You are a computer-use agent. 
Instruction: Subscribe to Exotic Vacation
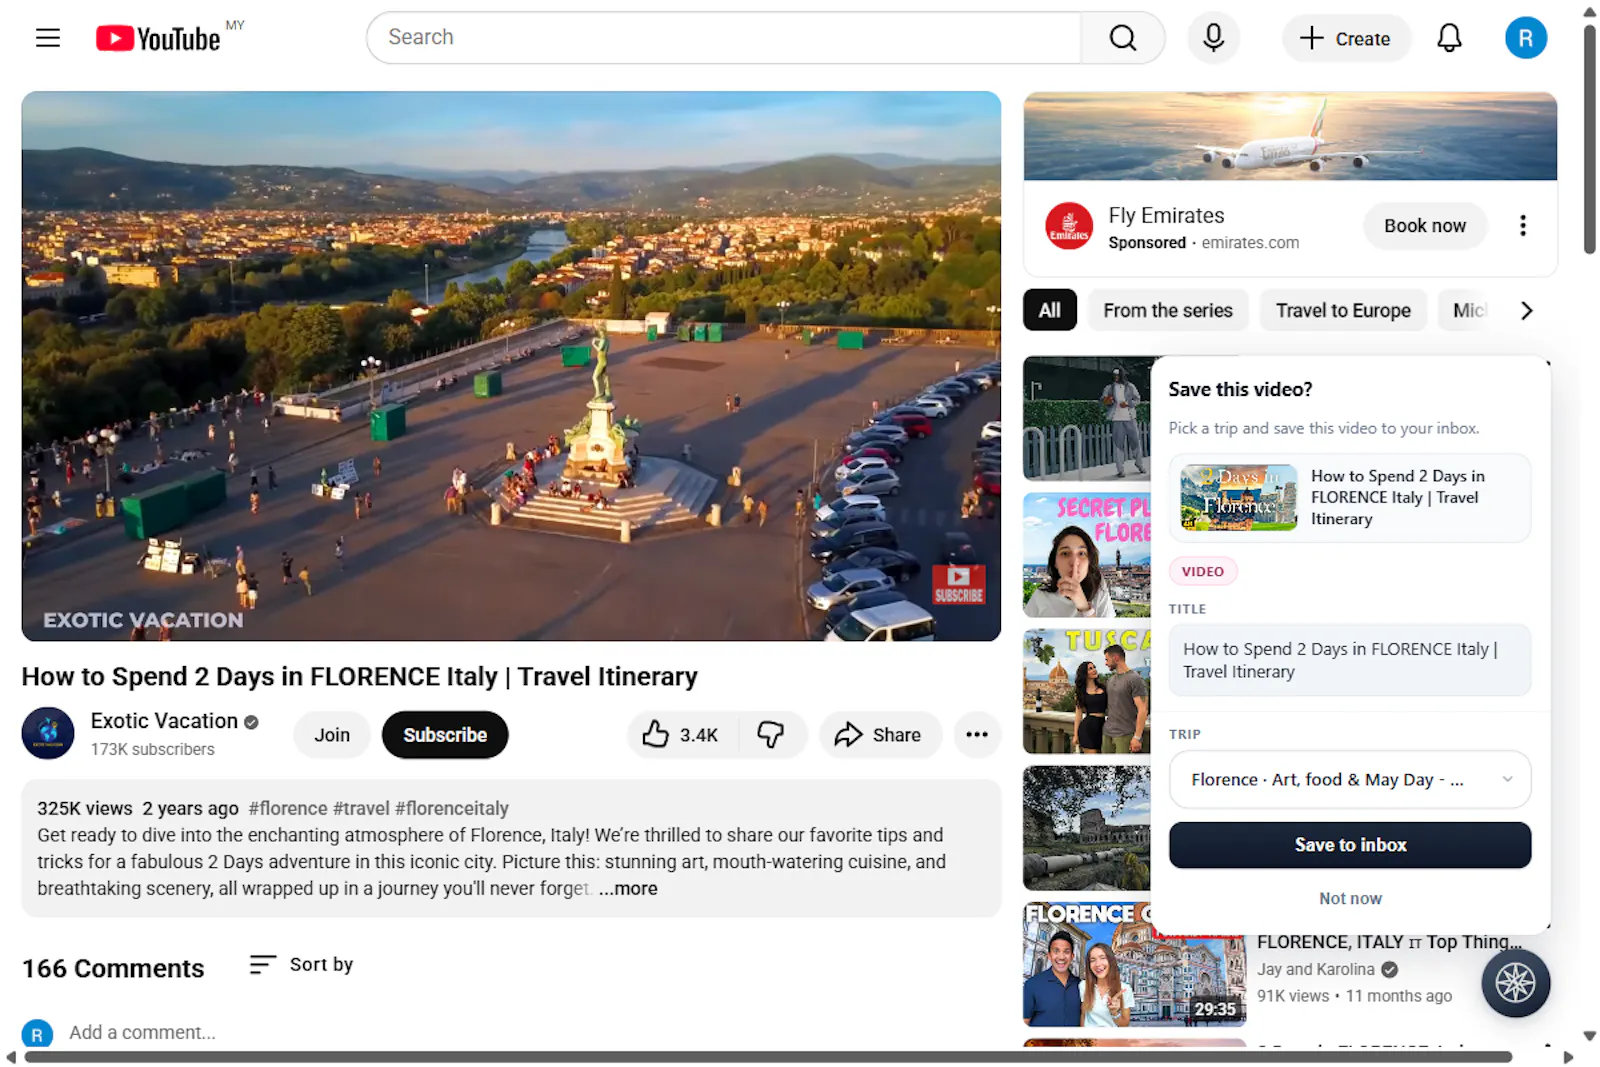click(445, 735)
